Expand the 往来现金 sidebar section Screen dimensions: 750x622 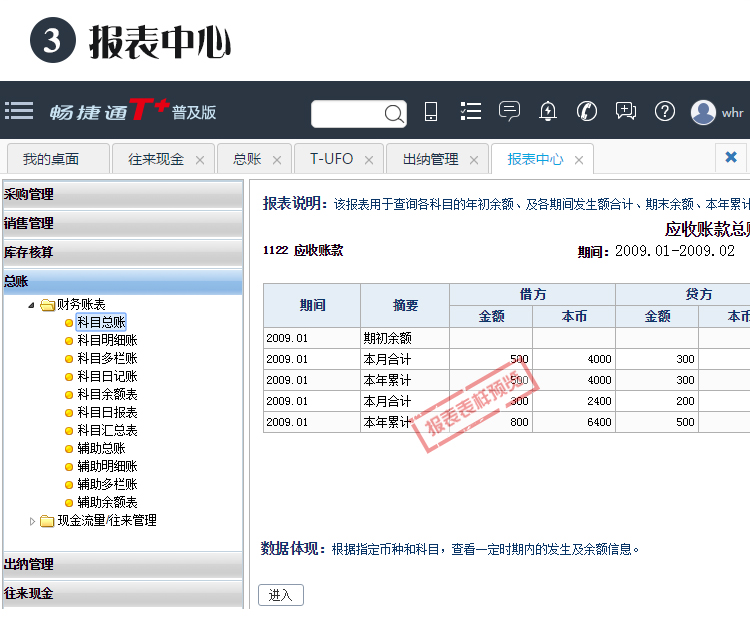123,593
